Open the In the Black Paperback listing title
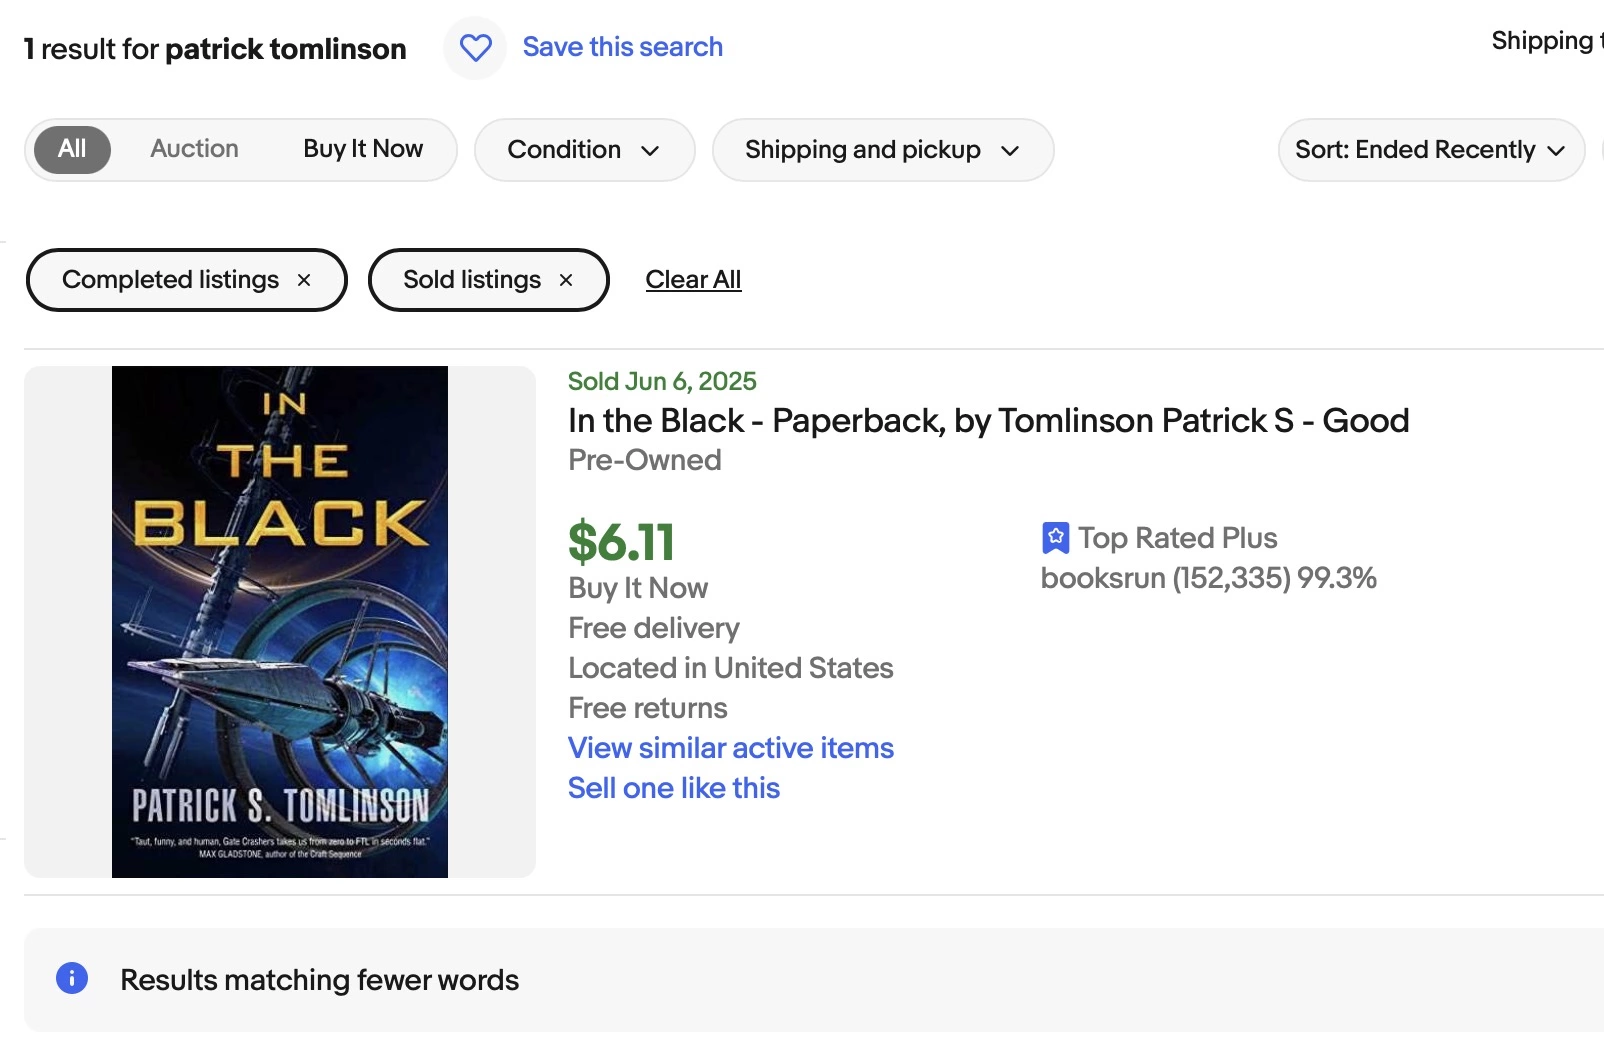Screen dimensions: 1604x1044 [988, 421]
